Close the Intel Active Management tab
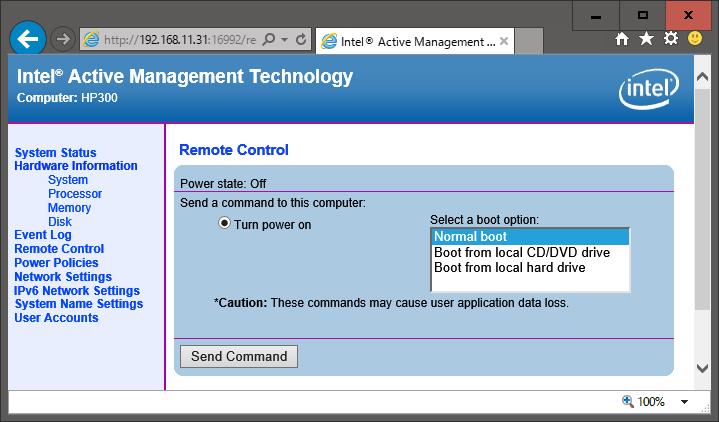The image size is (719, 422). (x=504, y=41)
